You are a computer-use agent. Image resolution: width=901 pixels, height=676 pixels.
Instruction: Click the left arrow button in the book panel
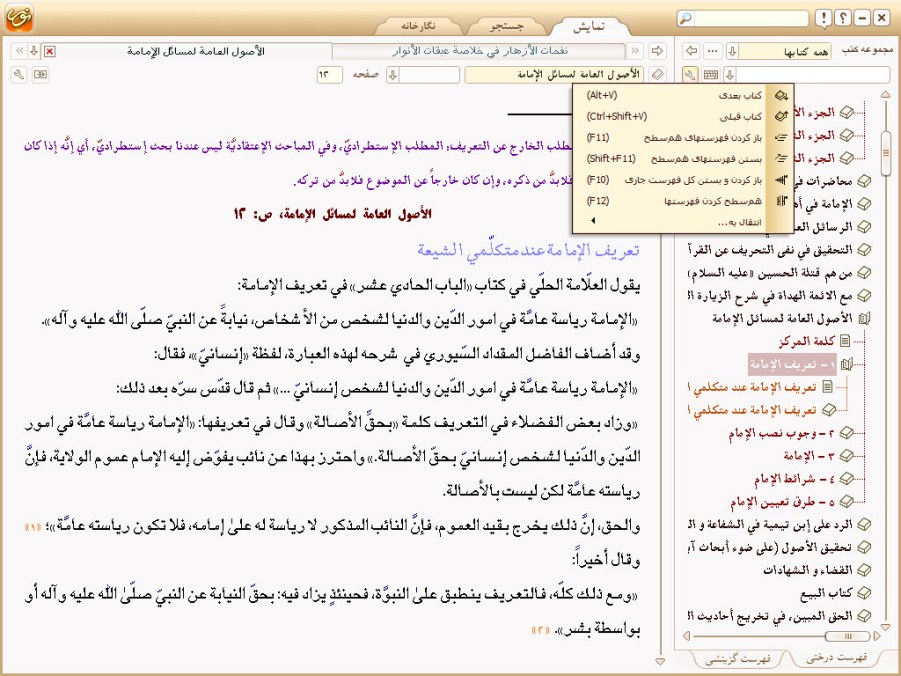tap(692, 51)
